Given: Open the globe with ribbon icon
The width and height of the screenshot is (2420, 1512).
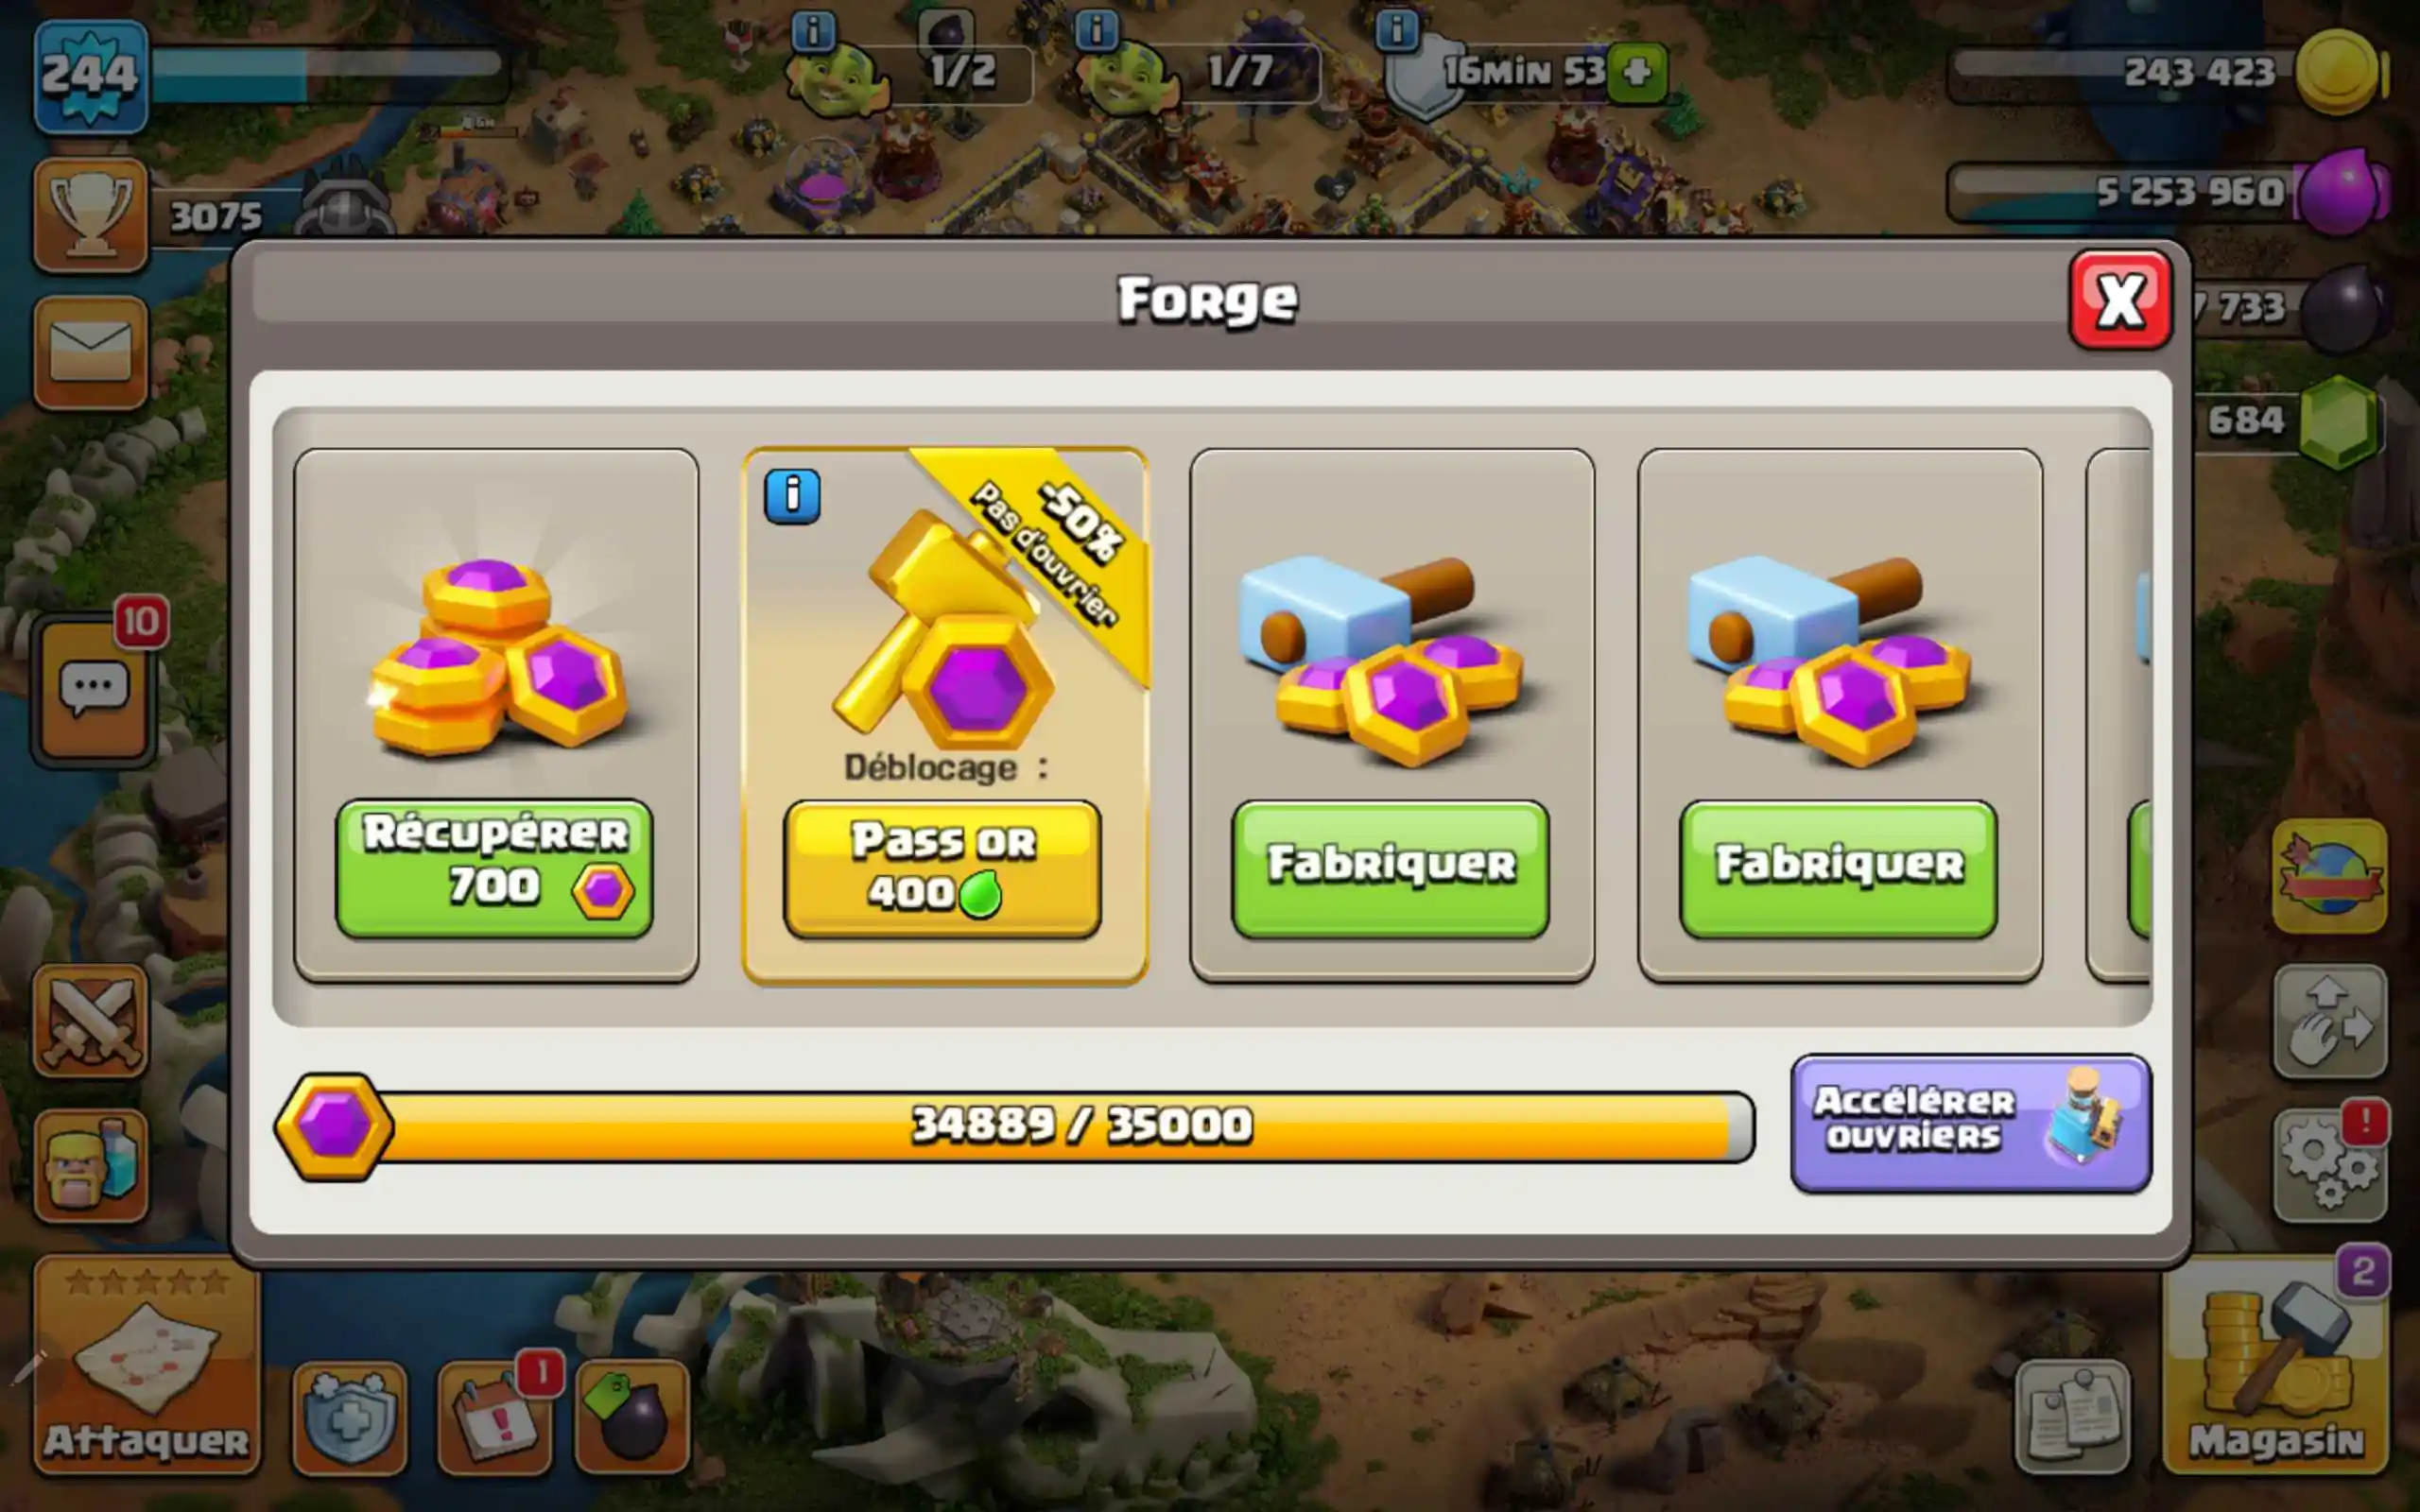Looking at the screenshot, I should pos(2330,877).
